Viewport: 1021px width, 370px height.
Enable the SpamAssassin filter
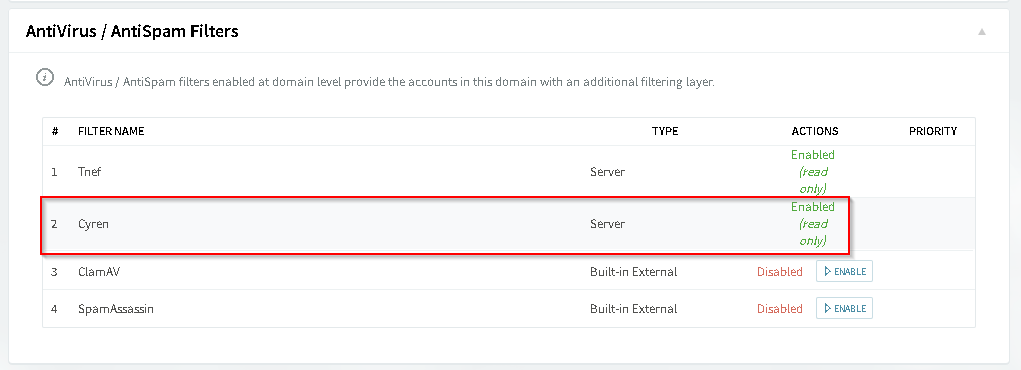844,308
